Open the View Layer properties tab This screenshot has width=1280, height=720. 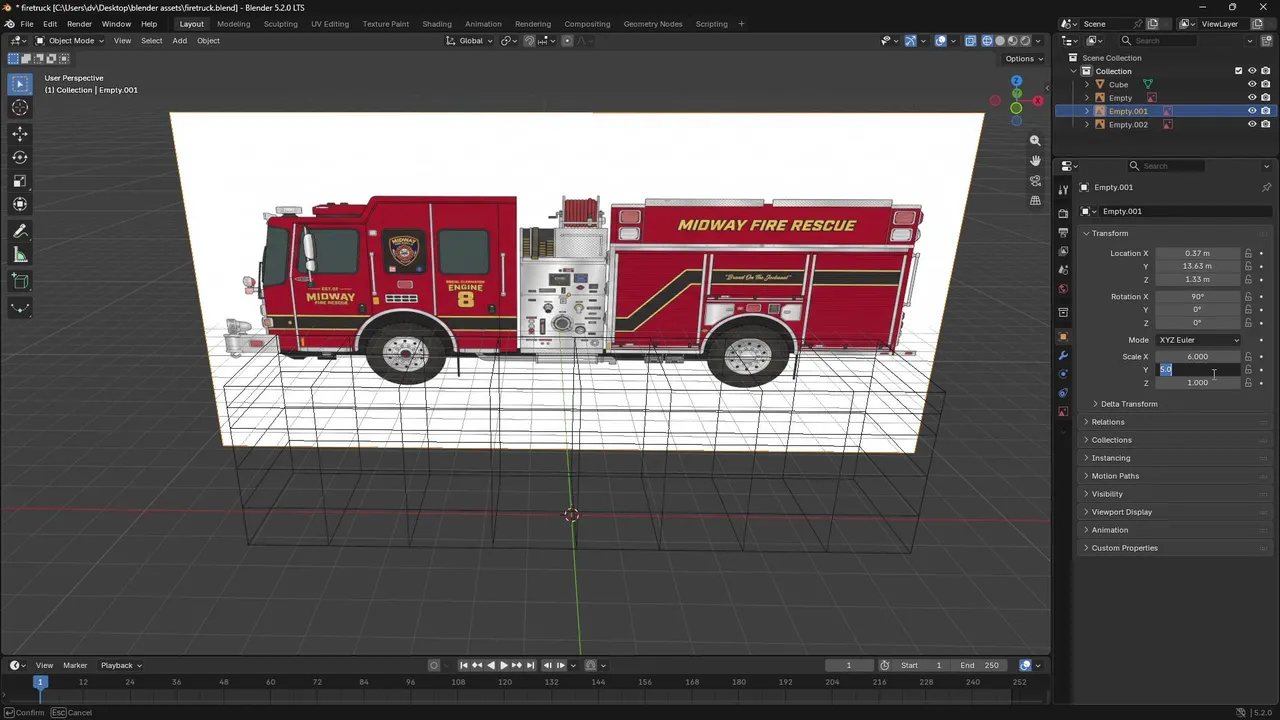pyautogui.click(x=1063, y=251)
